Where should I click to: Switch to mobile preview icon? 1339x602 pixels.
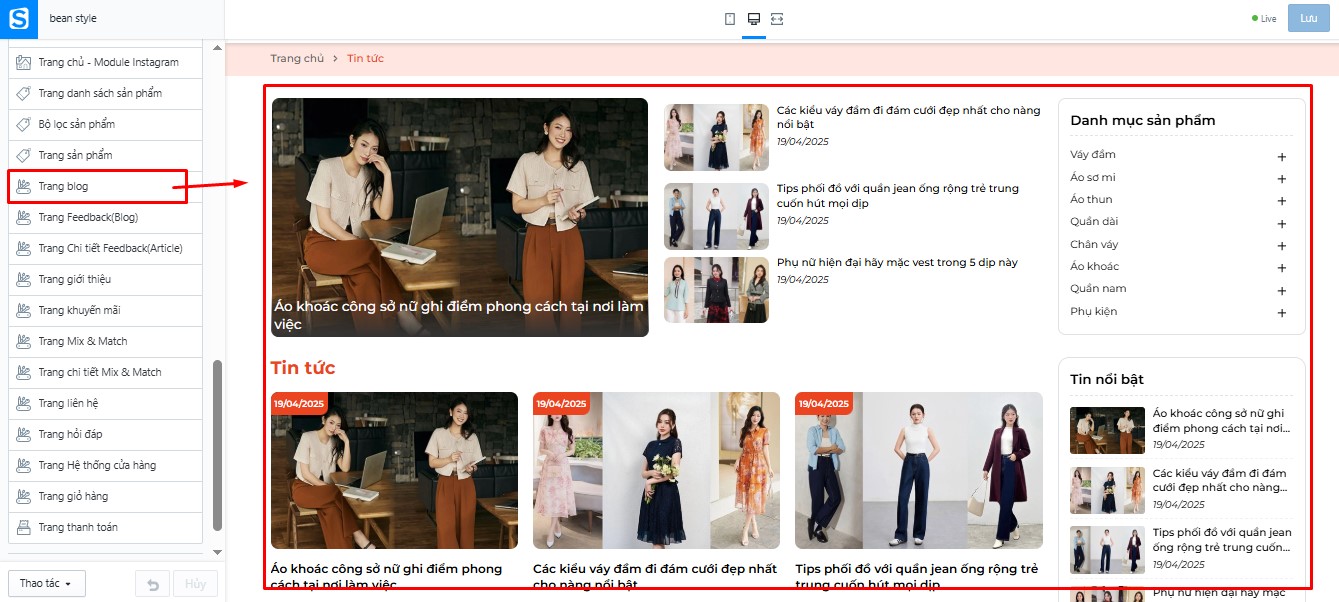730,19
